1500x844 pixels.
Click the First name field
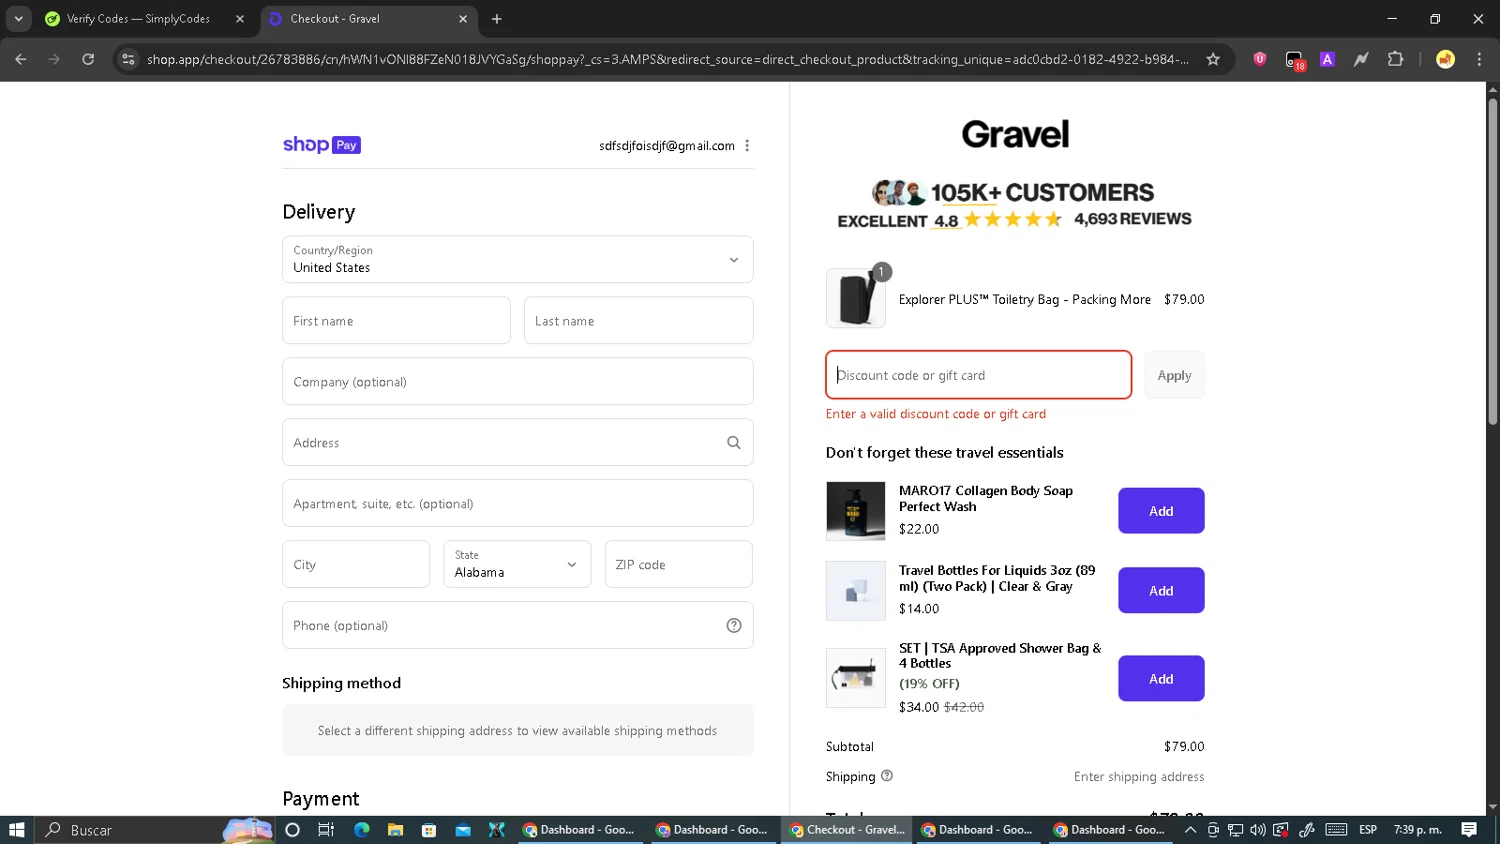click(396, 321)
